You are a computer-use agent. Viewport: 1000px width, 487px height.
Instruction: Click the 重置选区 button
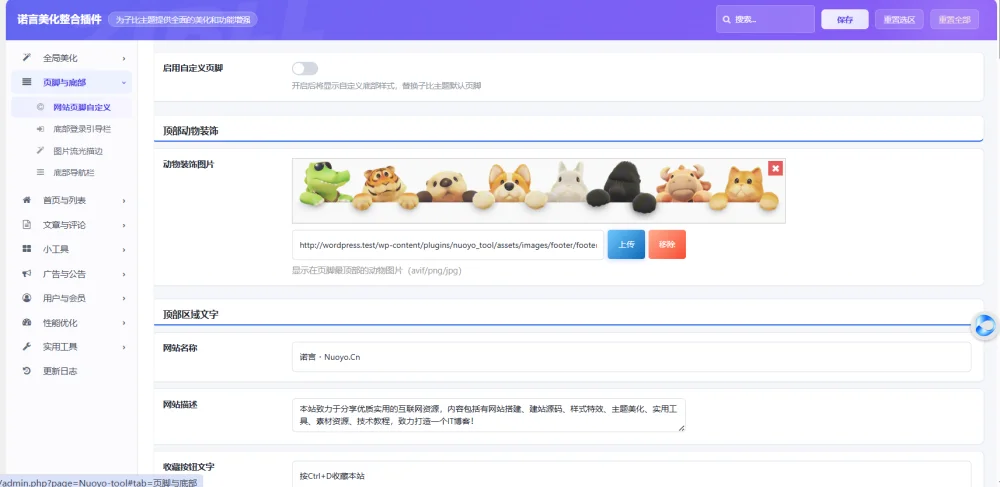click(899, 20)
